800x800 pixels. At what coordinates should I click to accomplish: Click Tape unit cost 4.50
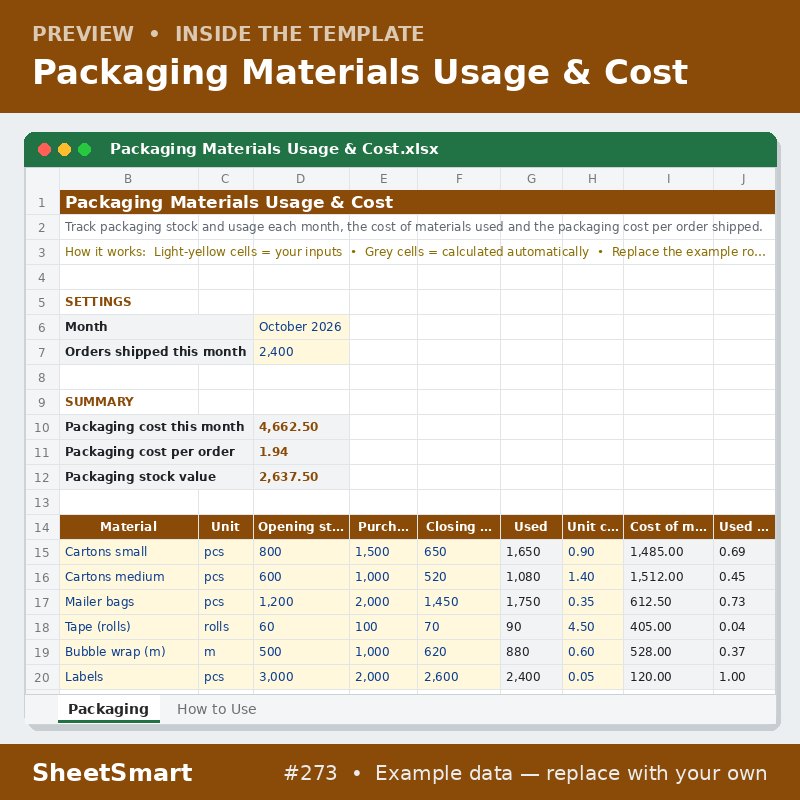click(x=593, y=627)
